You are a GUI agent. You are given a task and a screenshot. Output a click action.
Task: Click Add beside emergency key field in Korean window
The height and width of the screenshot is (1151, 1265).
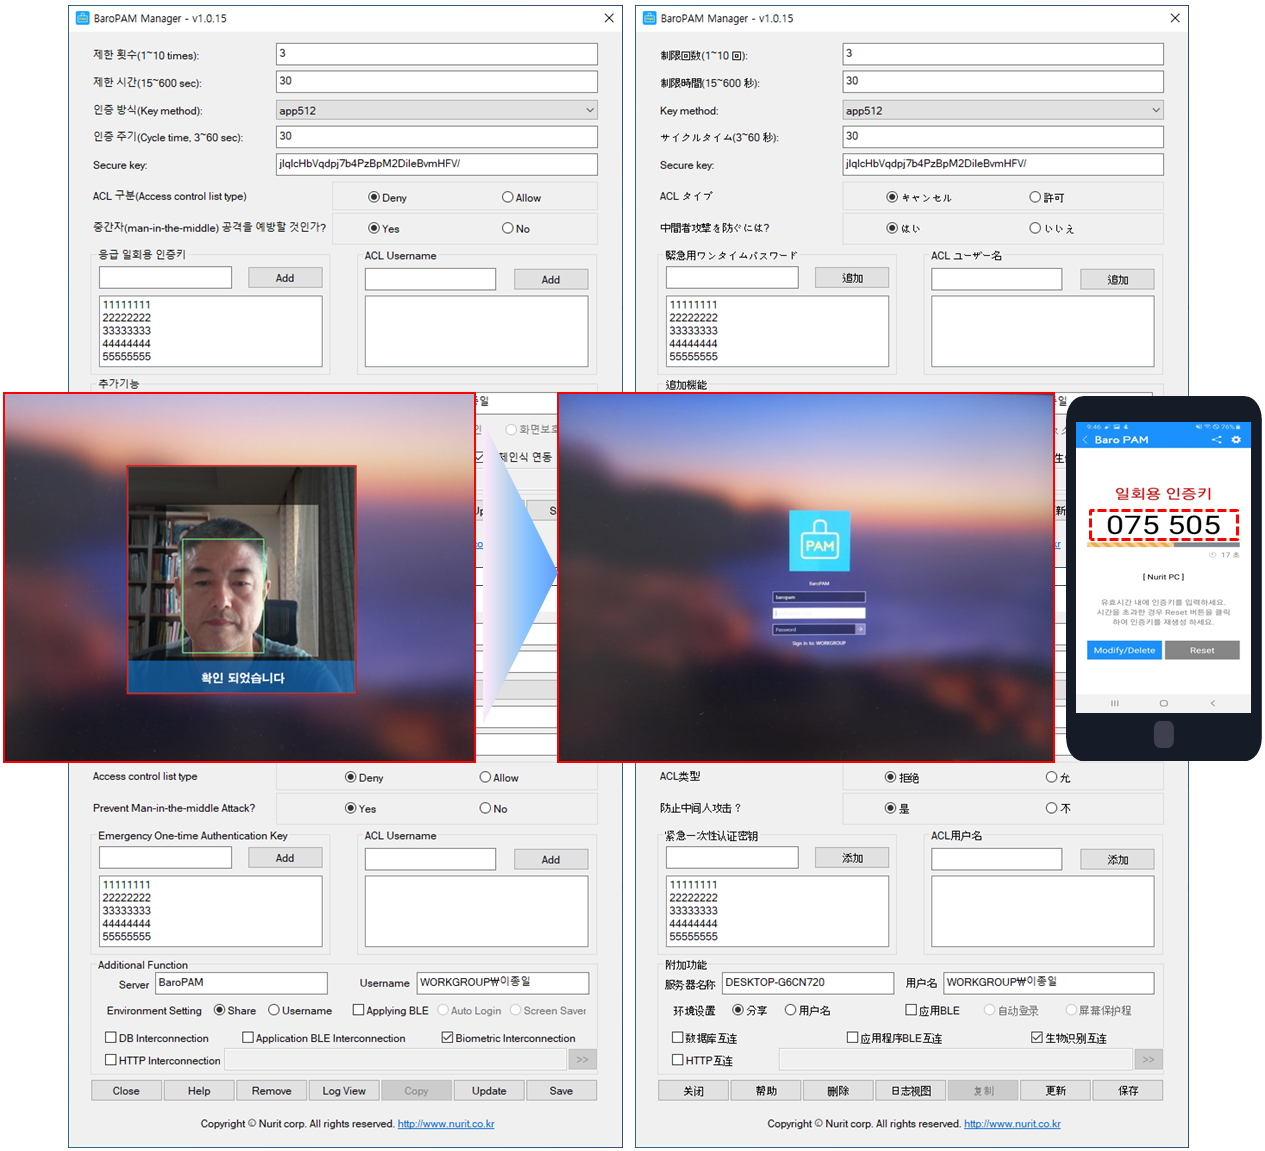[x=285, y=278]
